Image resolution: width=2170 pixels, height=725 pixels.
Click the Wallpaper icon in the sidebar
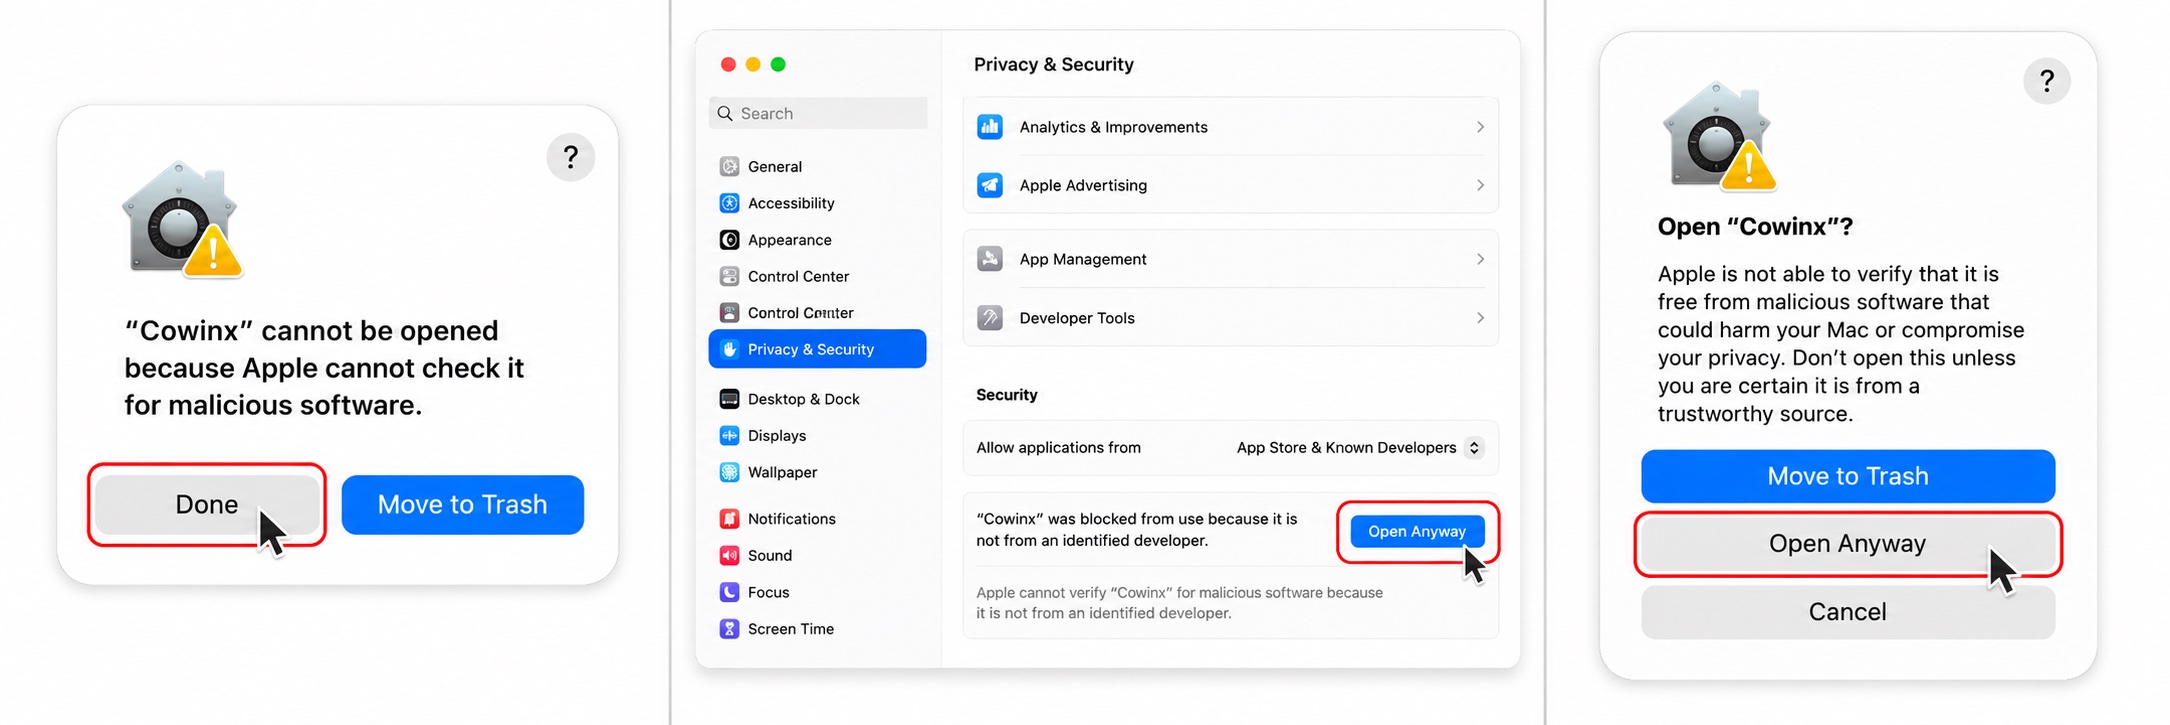(729, 472)
